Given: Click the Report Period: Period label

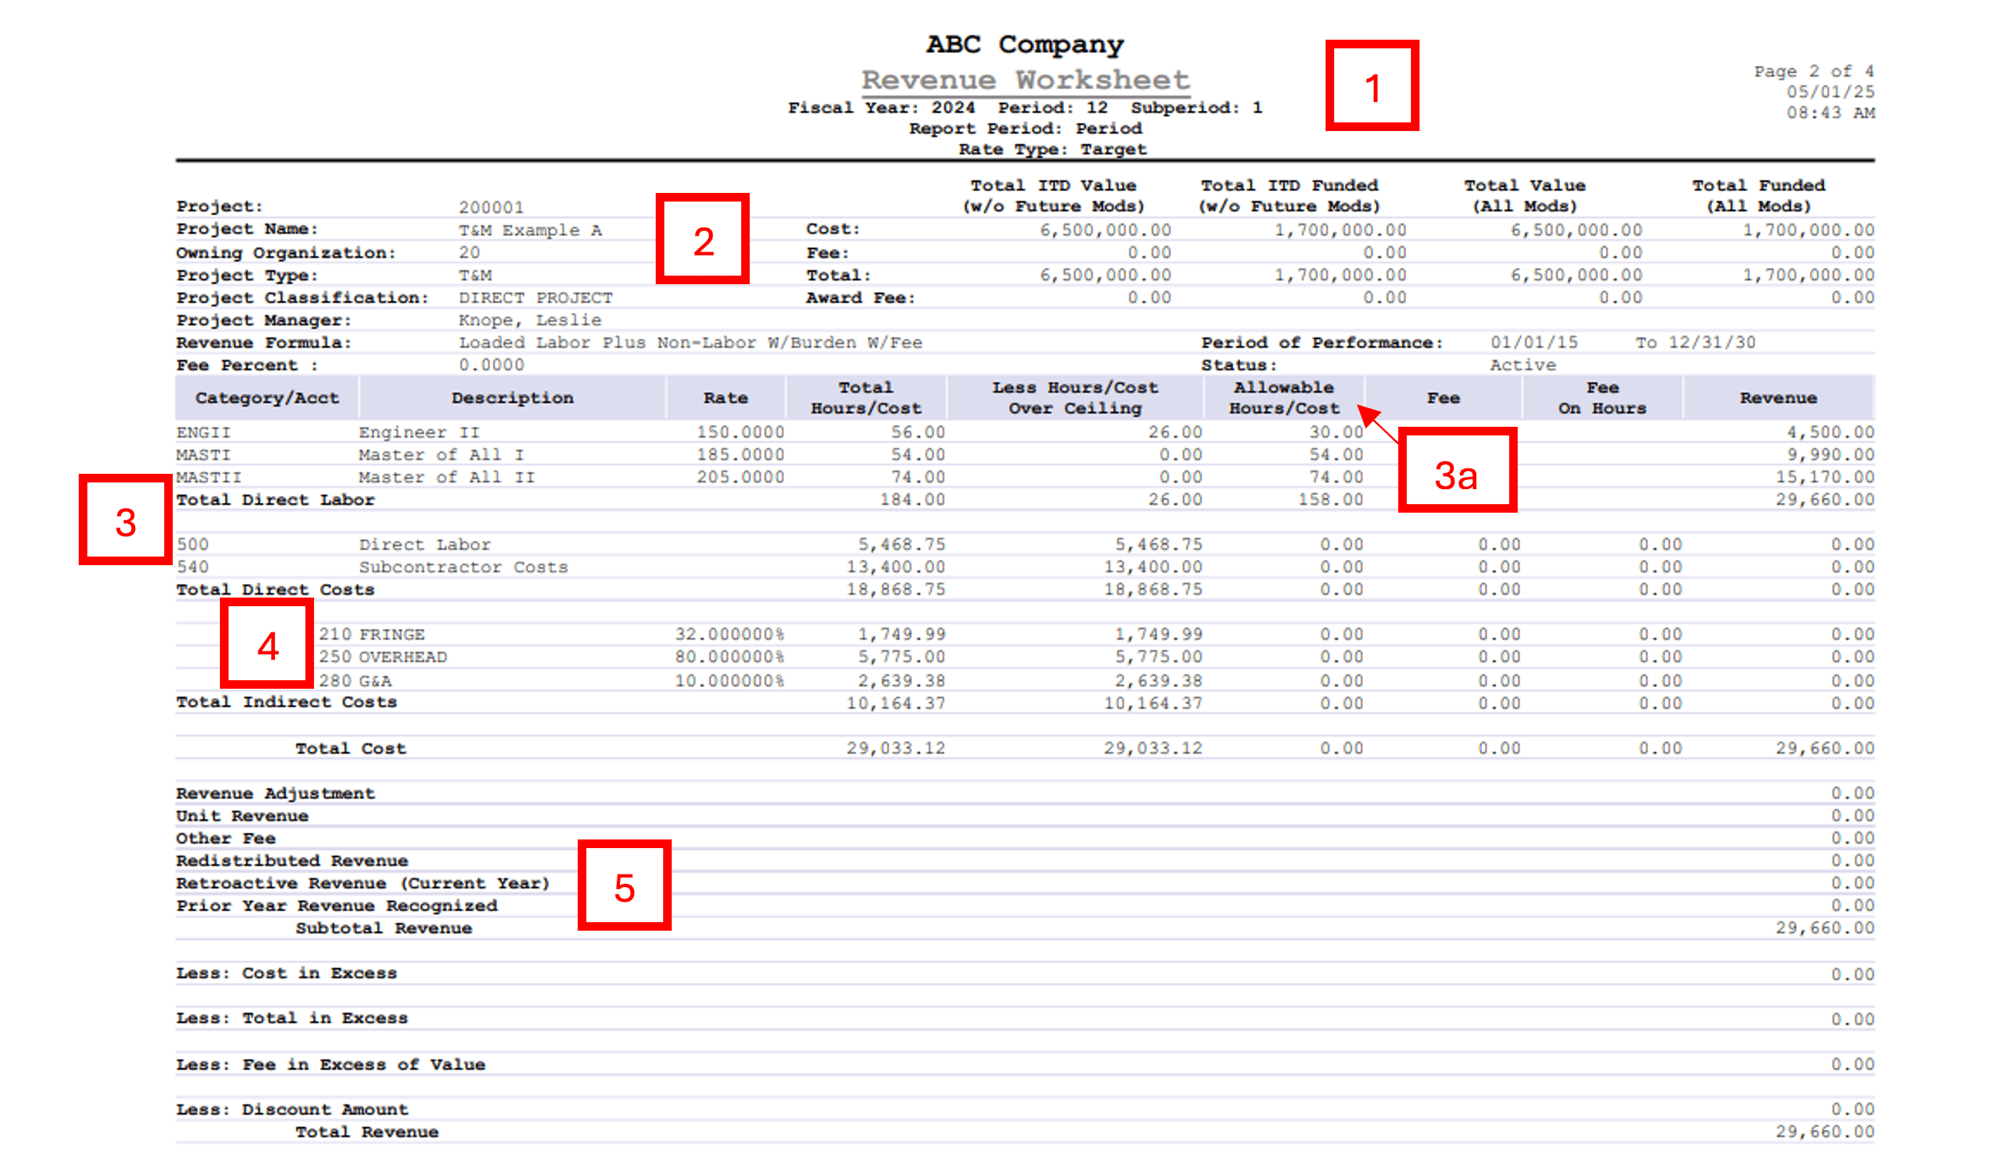Looking at the screenshot, I should [1024, 127].
